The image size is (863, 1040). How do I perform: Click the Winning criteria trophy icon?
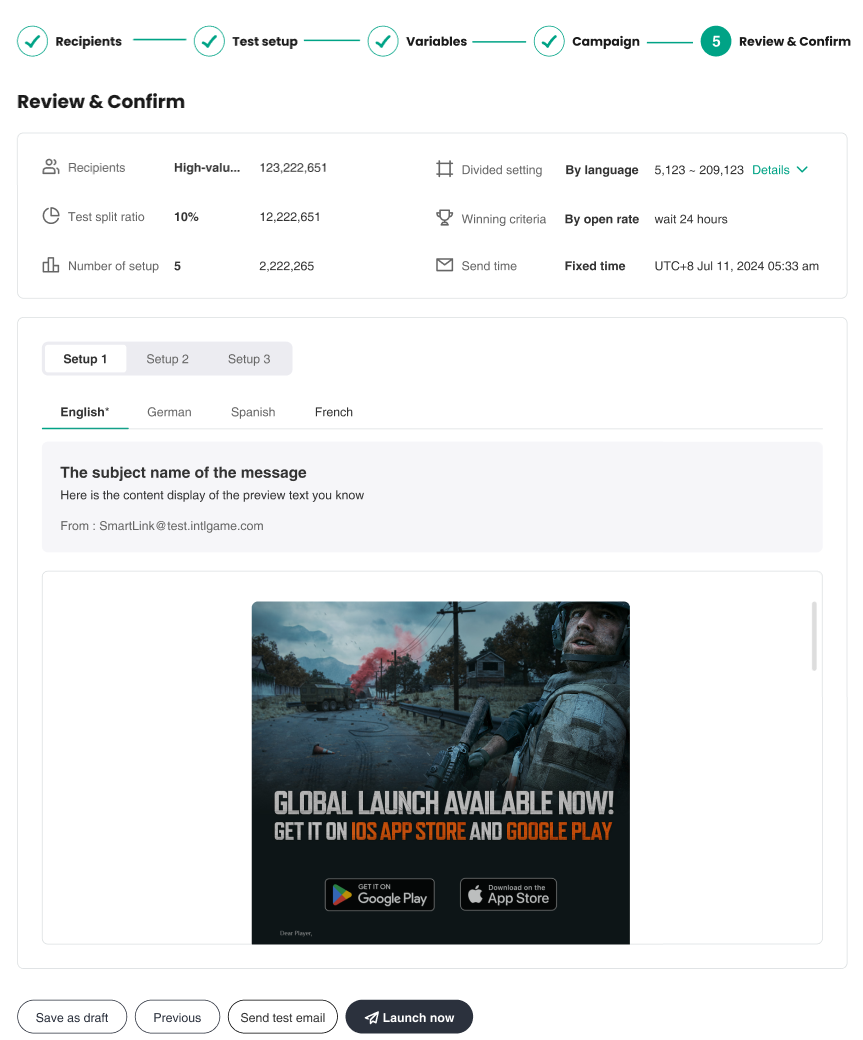[x=445, y=218]
